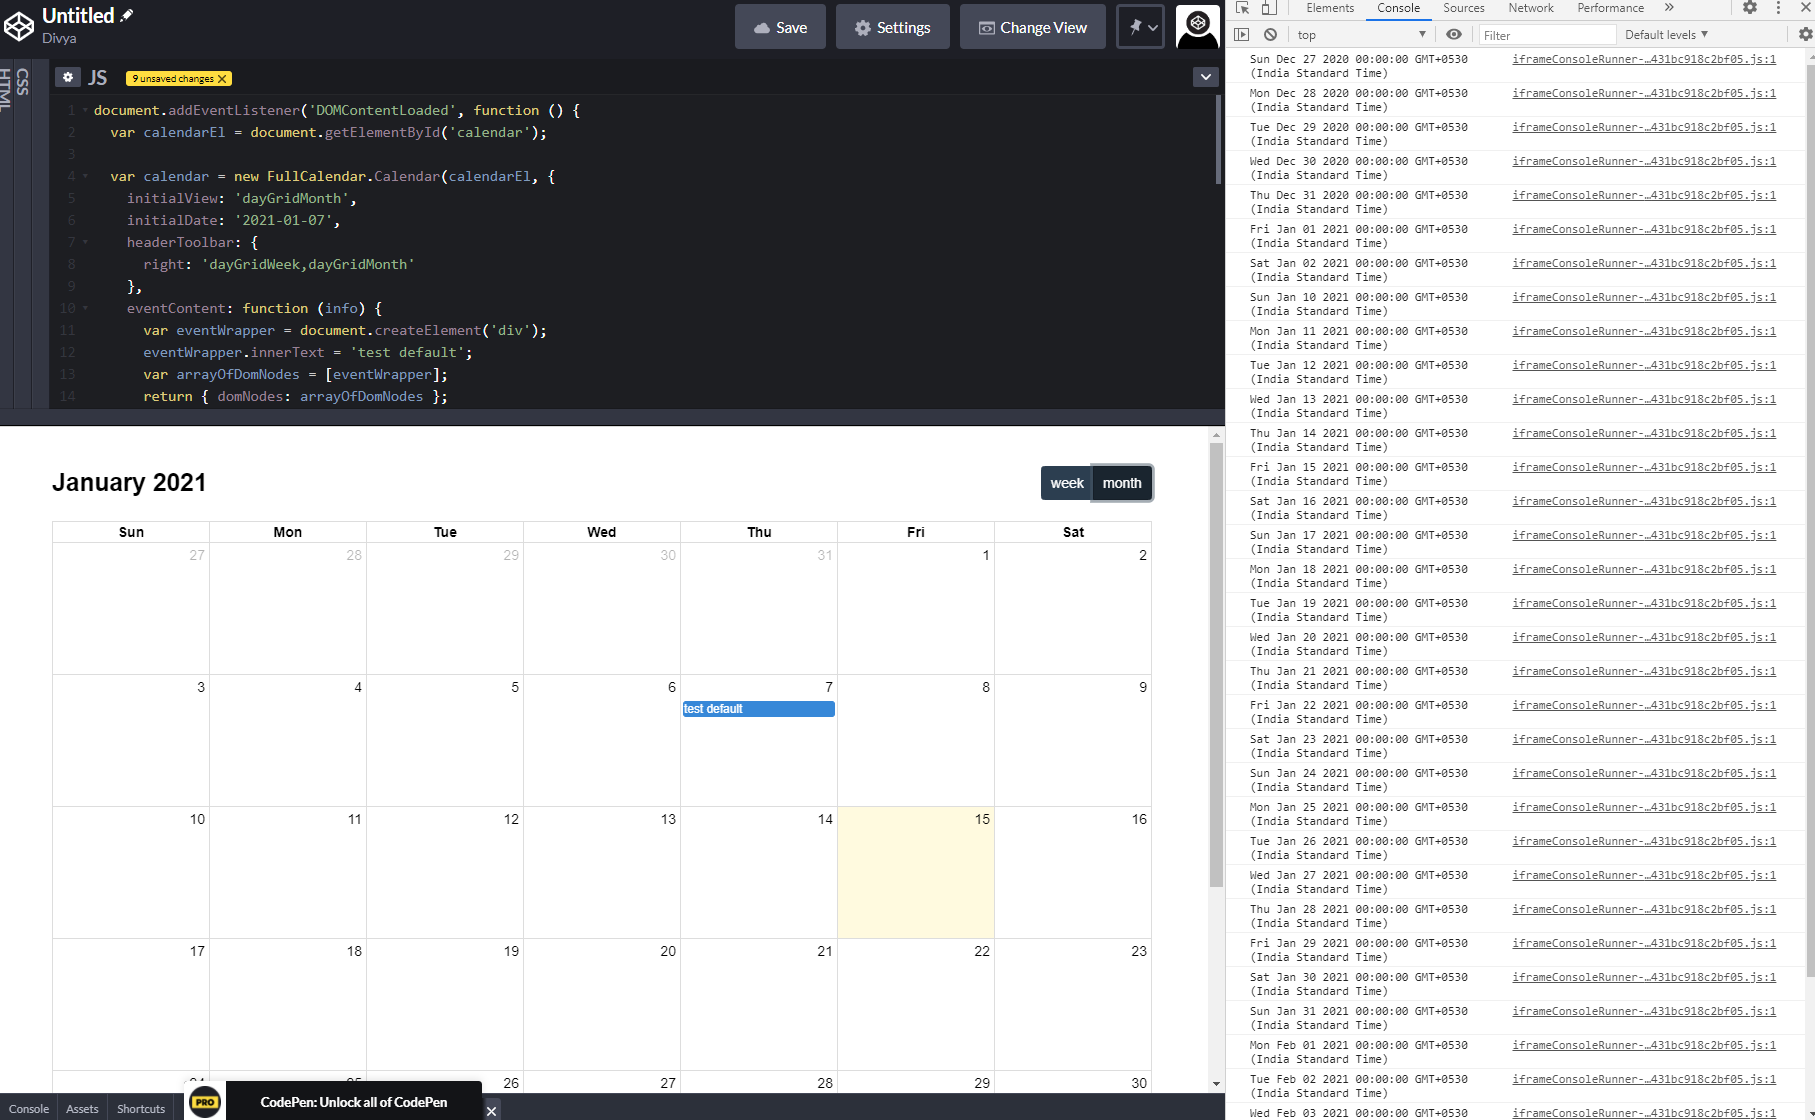This screenshot has height=1120, width=1815.
Task: Select the inspect element tool in DevTools
Action: (1243, 8)
